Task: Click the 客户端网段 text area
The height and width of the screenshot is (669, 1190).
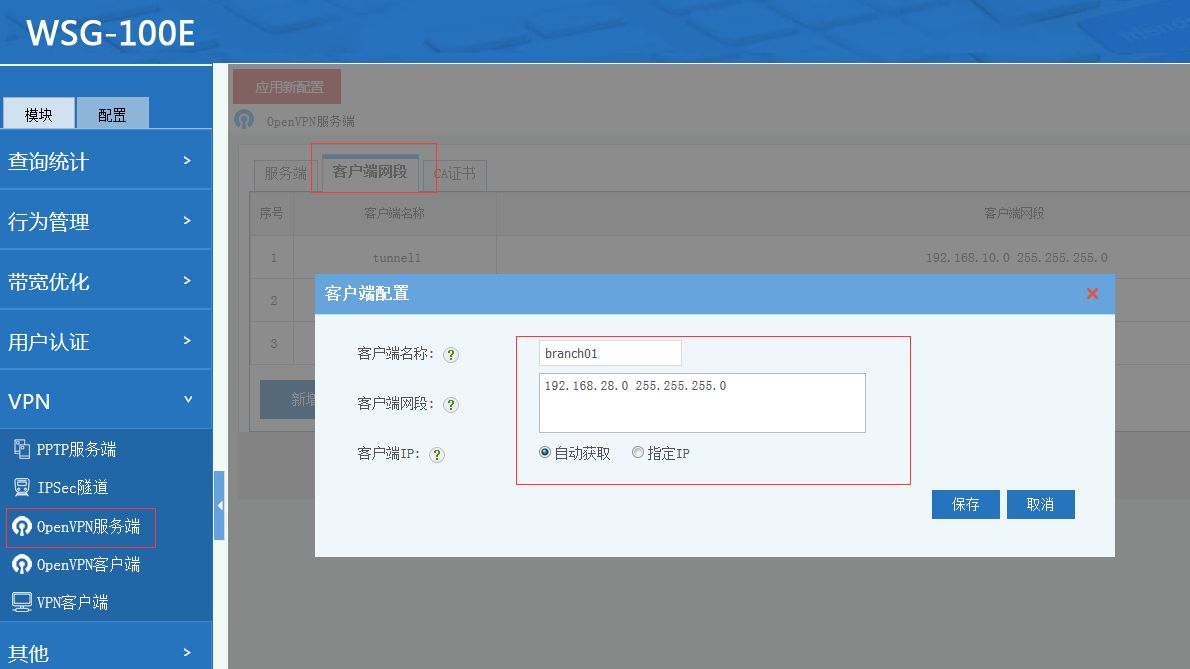Action: coord(701,403)
